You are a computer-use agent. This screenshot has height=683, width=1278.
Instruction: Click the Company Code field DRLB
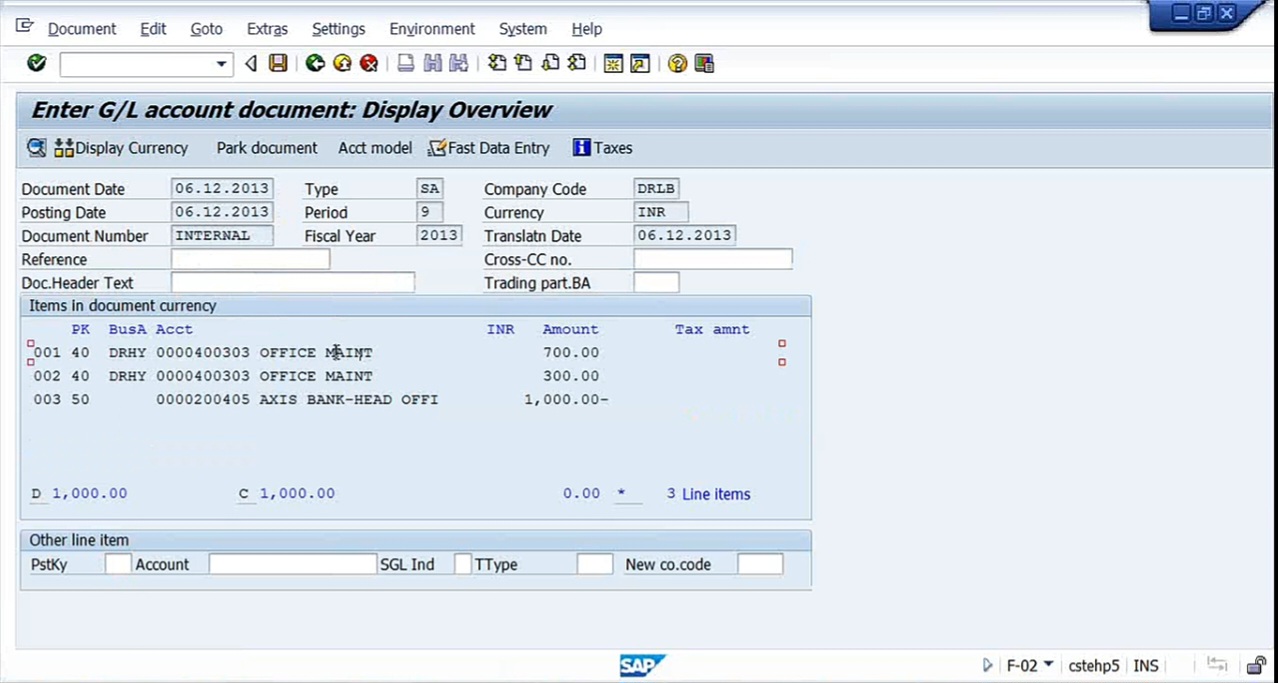tap(656, 188)
